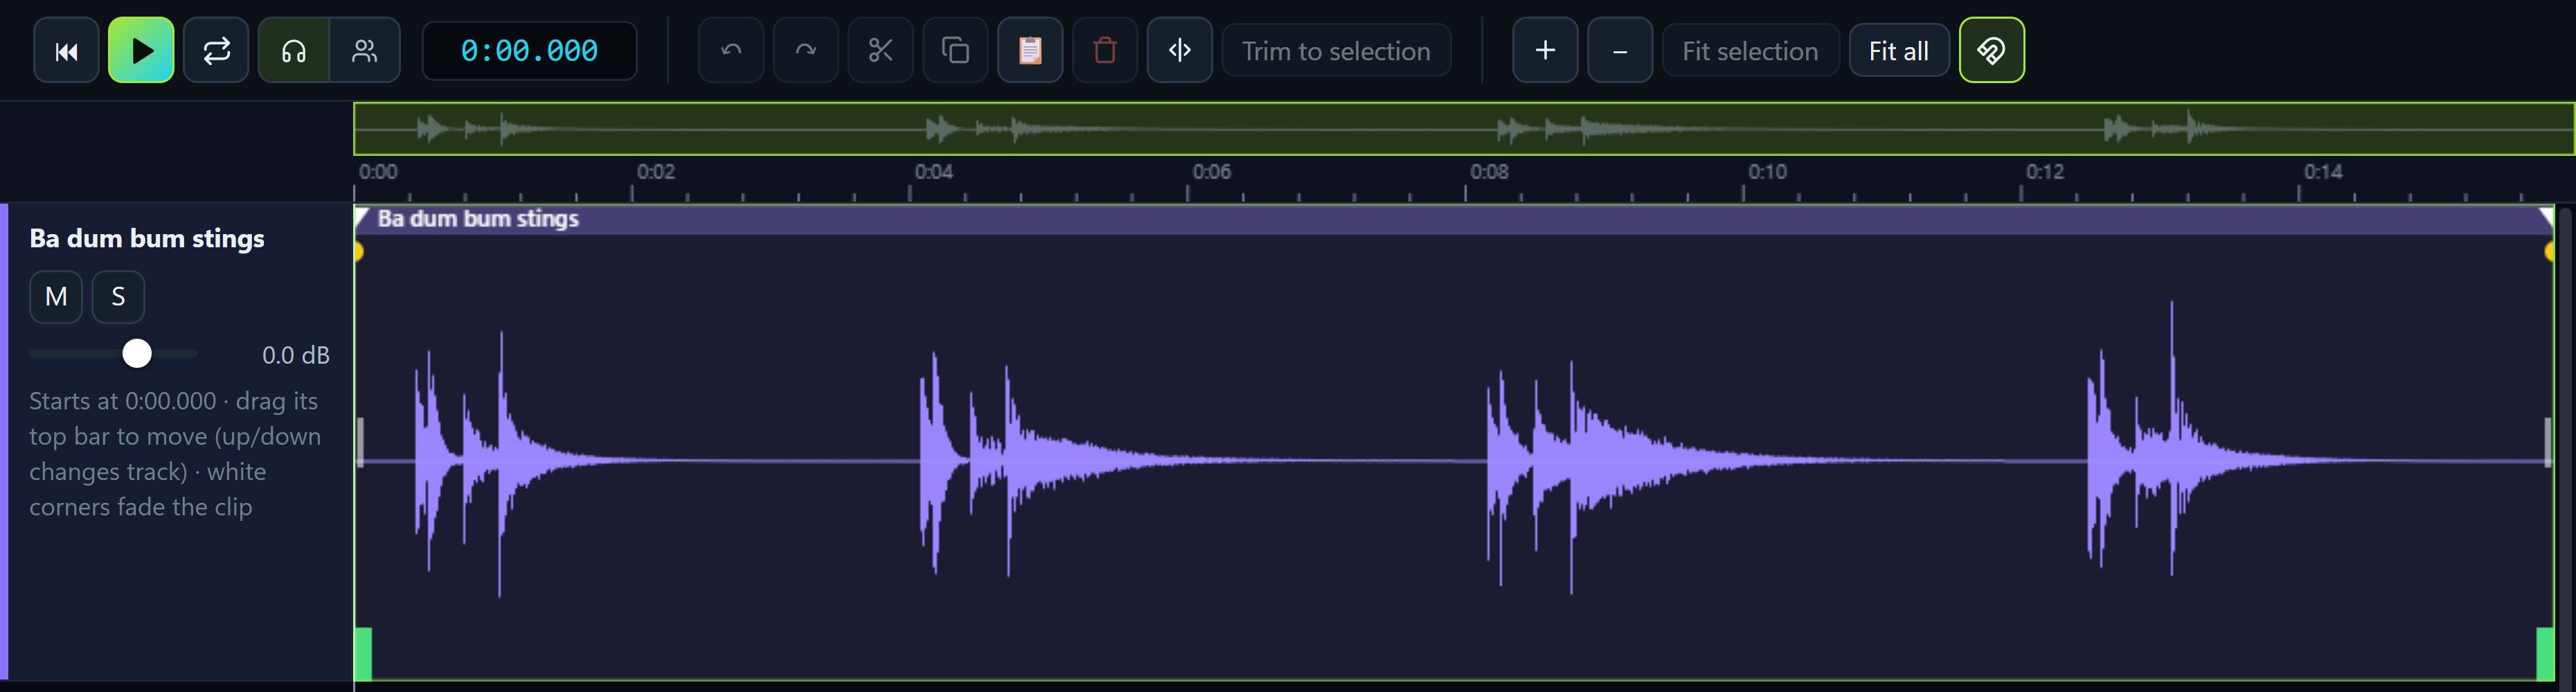The image size is (2576, 692).
Task: Click the green marker at clip's bottom left
Action: tap(363, 654)
